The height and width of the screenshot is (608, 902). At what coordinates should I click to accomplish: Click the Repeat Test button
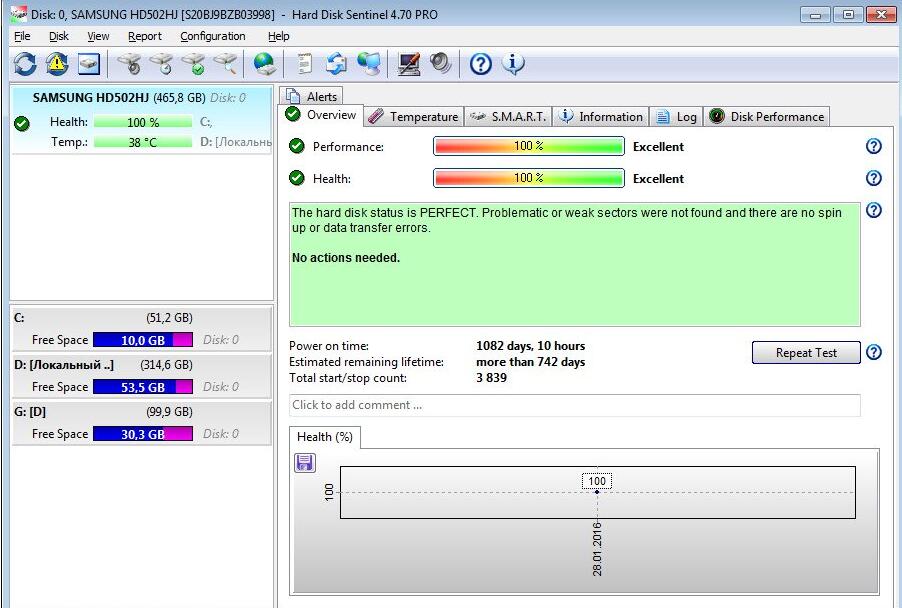tap(806, 353)
